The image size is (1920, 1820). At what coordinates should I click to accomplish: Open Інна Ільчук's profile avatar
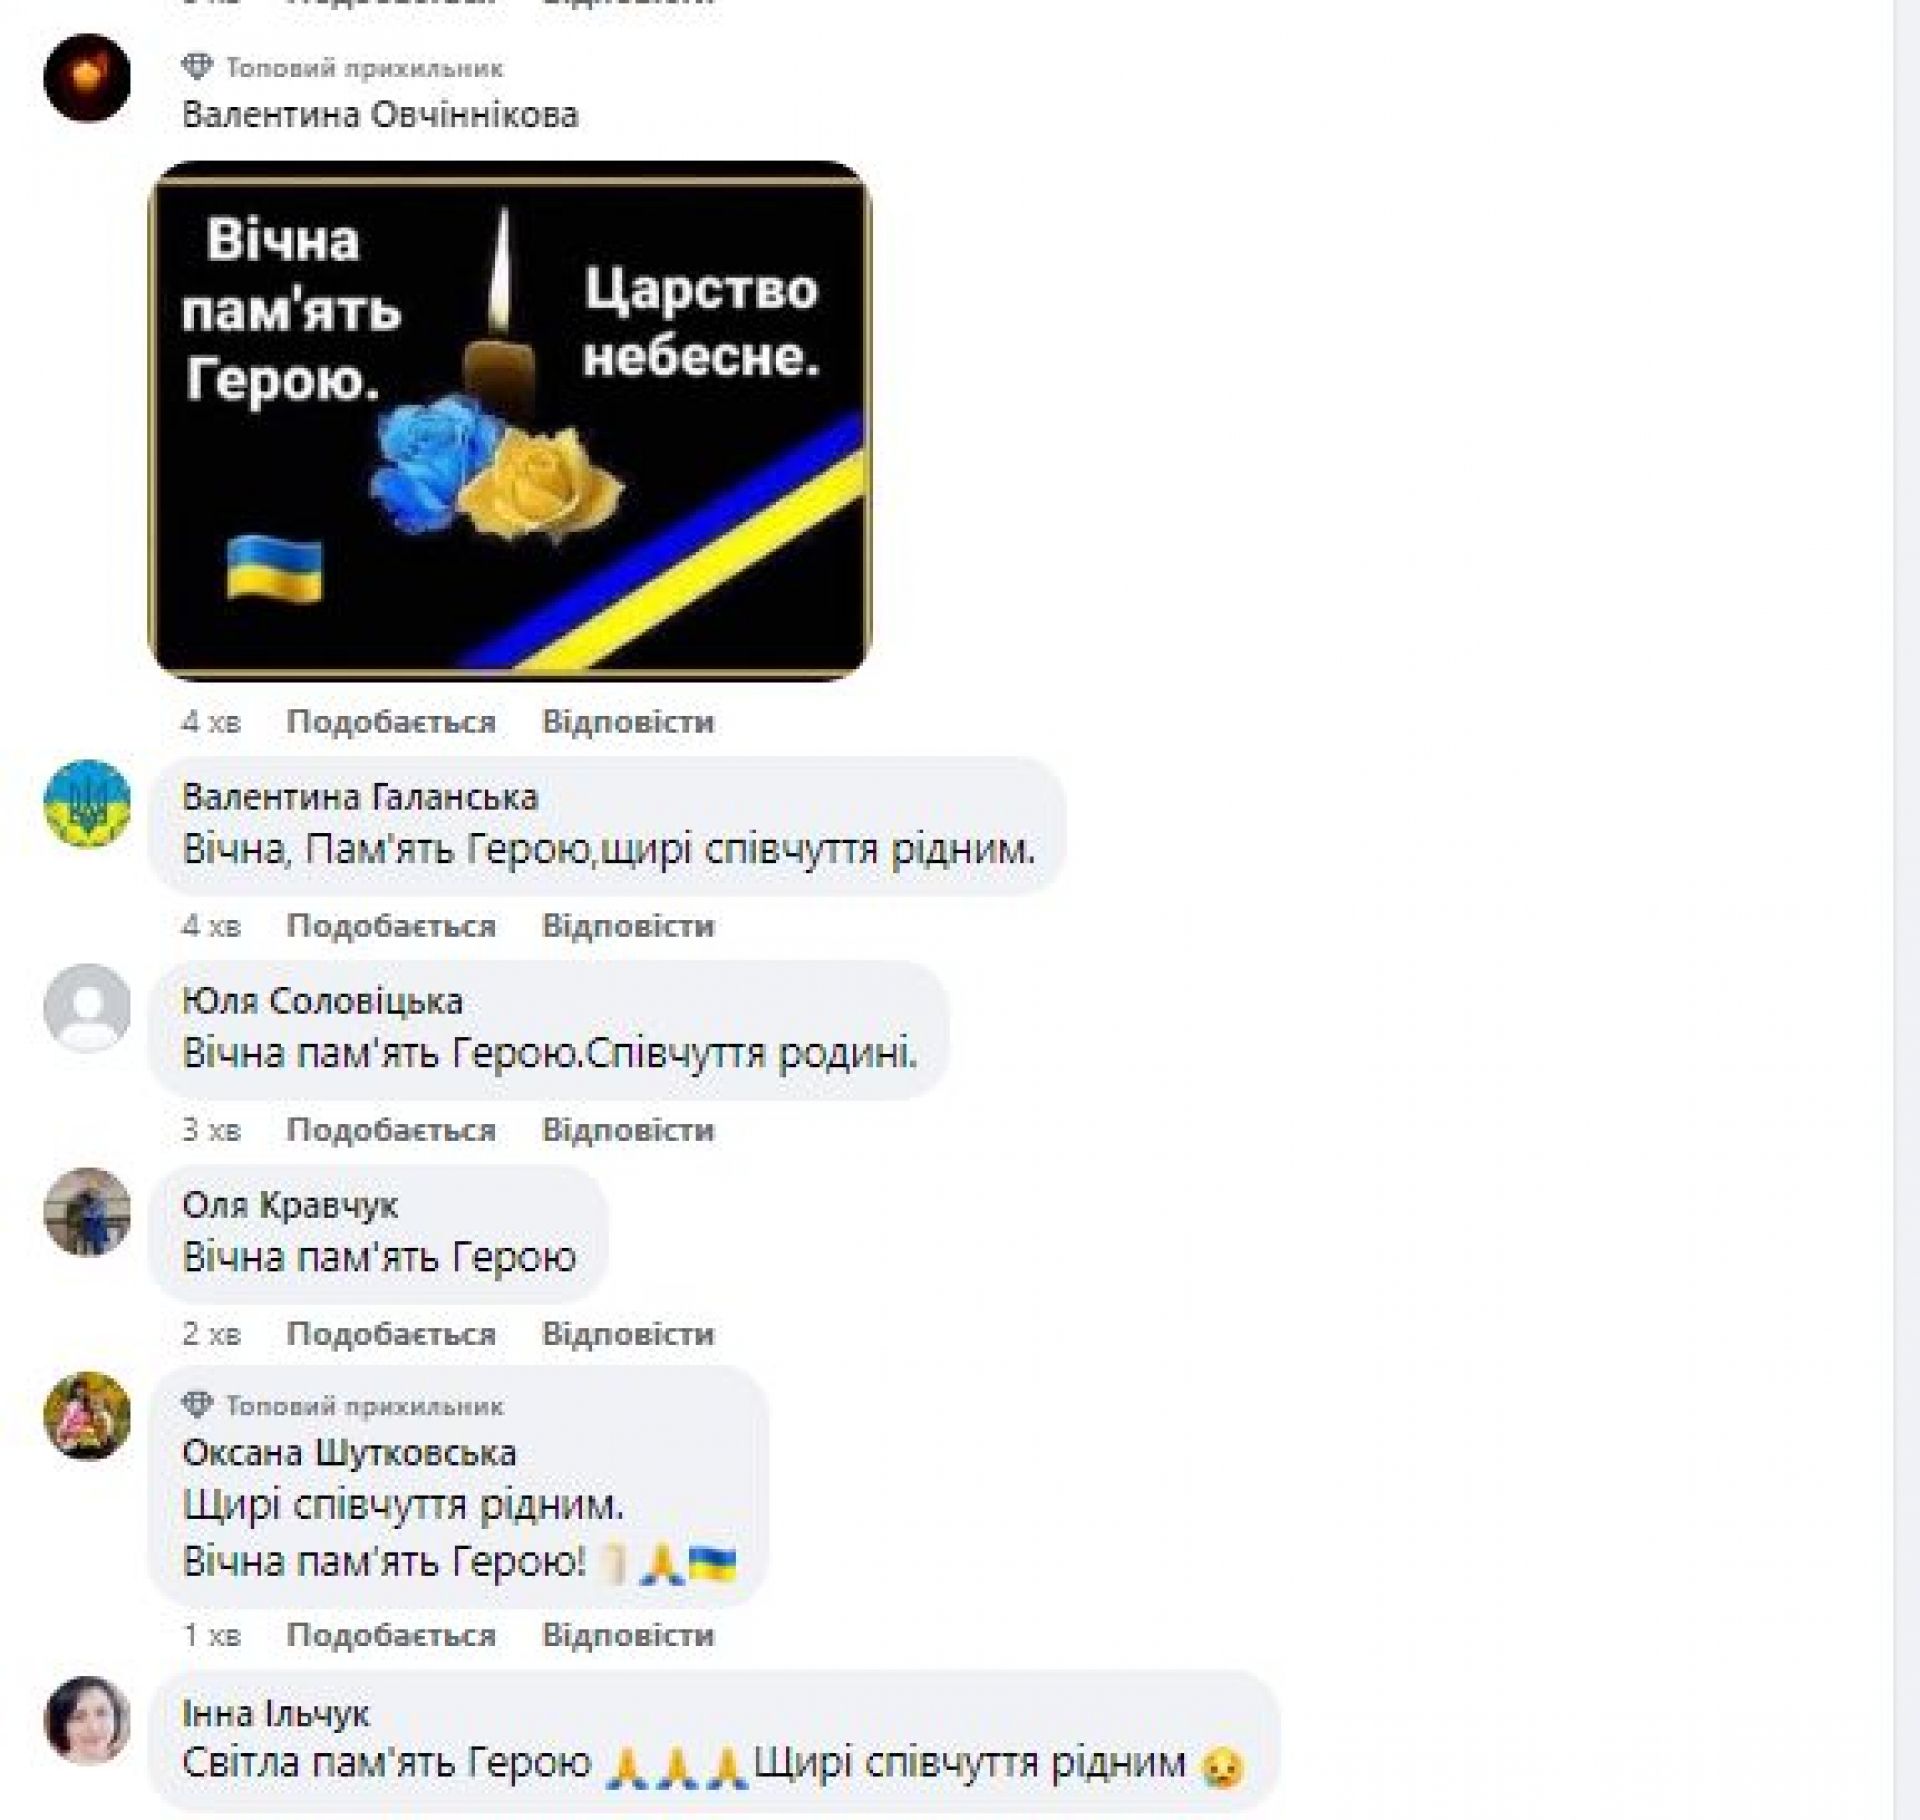coord(87,1721)
